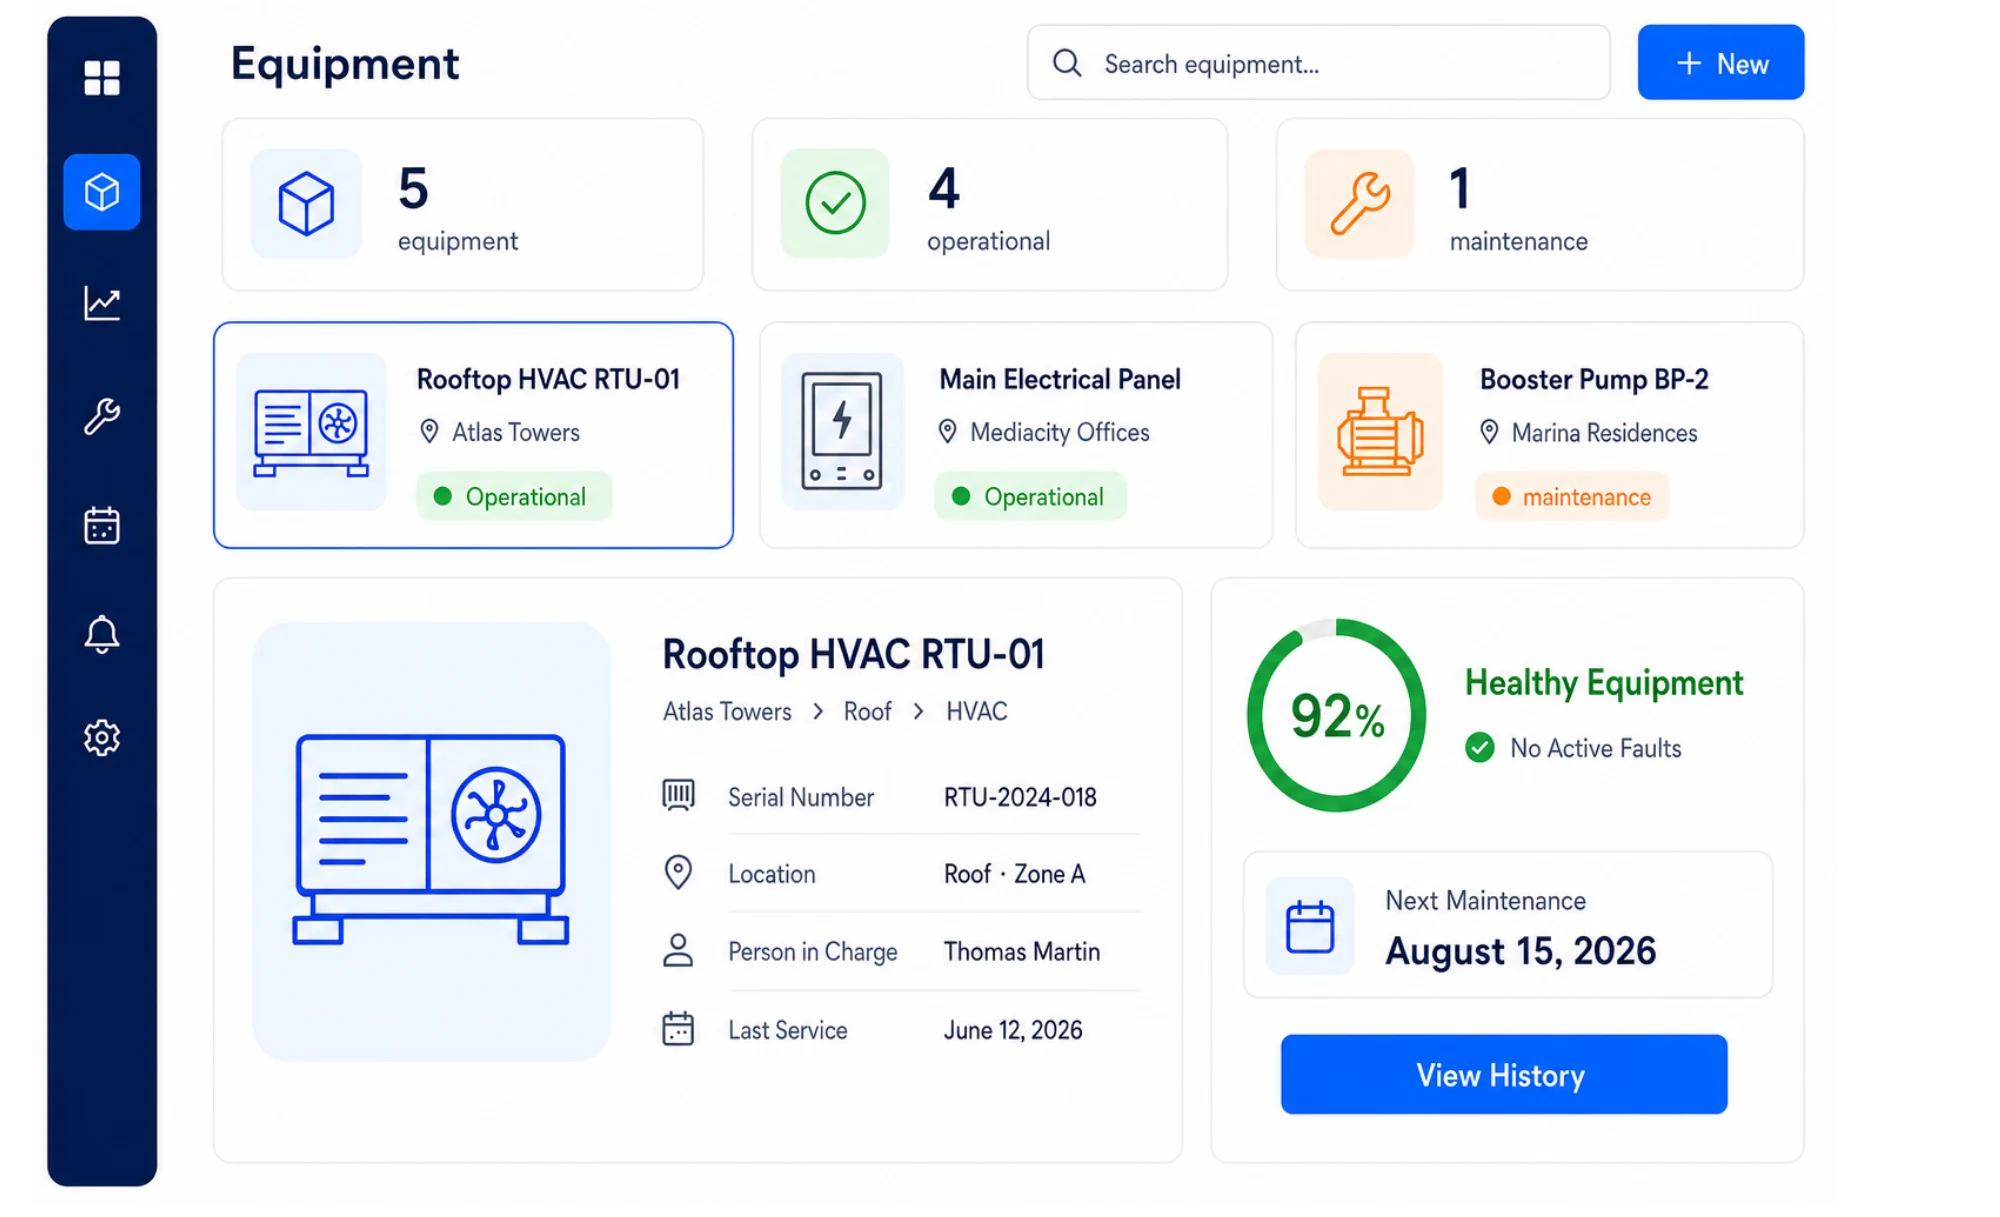
Task: Click the August 15, 2026 maintenance date
Action: (1521, 950)
